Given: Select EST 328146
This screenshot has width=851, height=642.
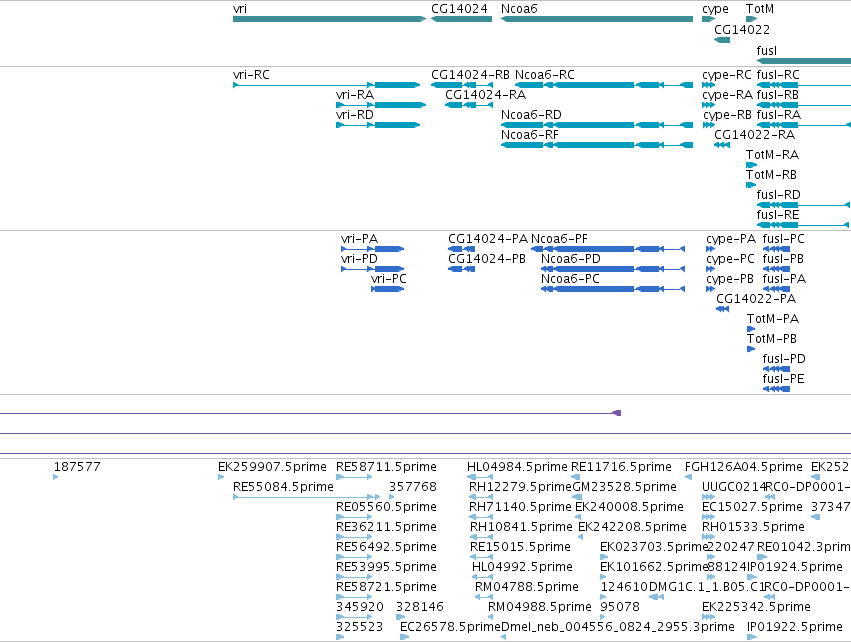Looking at the screenshot, I should (401, 617).
